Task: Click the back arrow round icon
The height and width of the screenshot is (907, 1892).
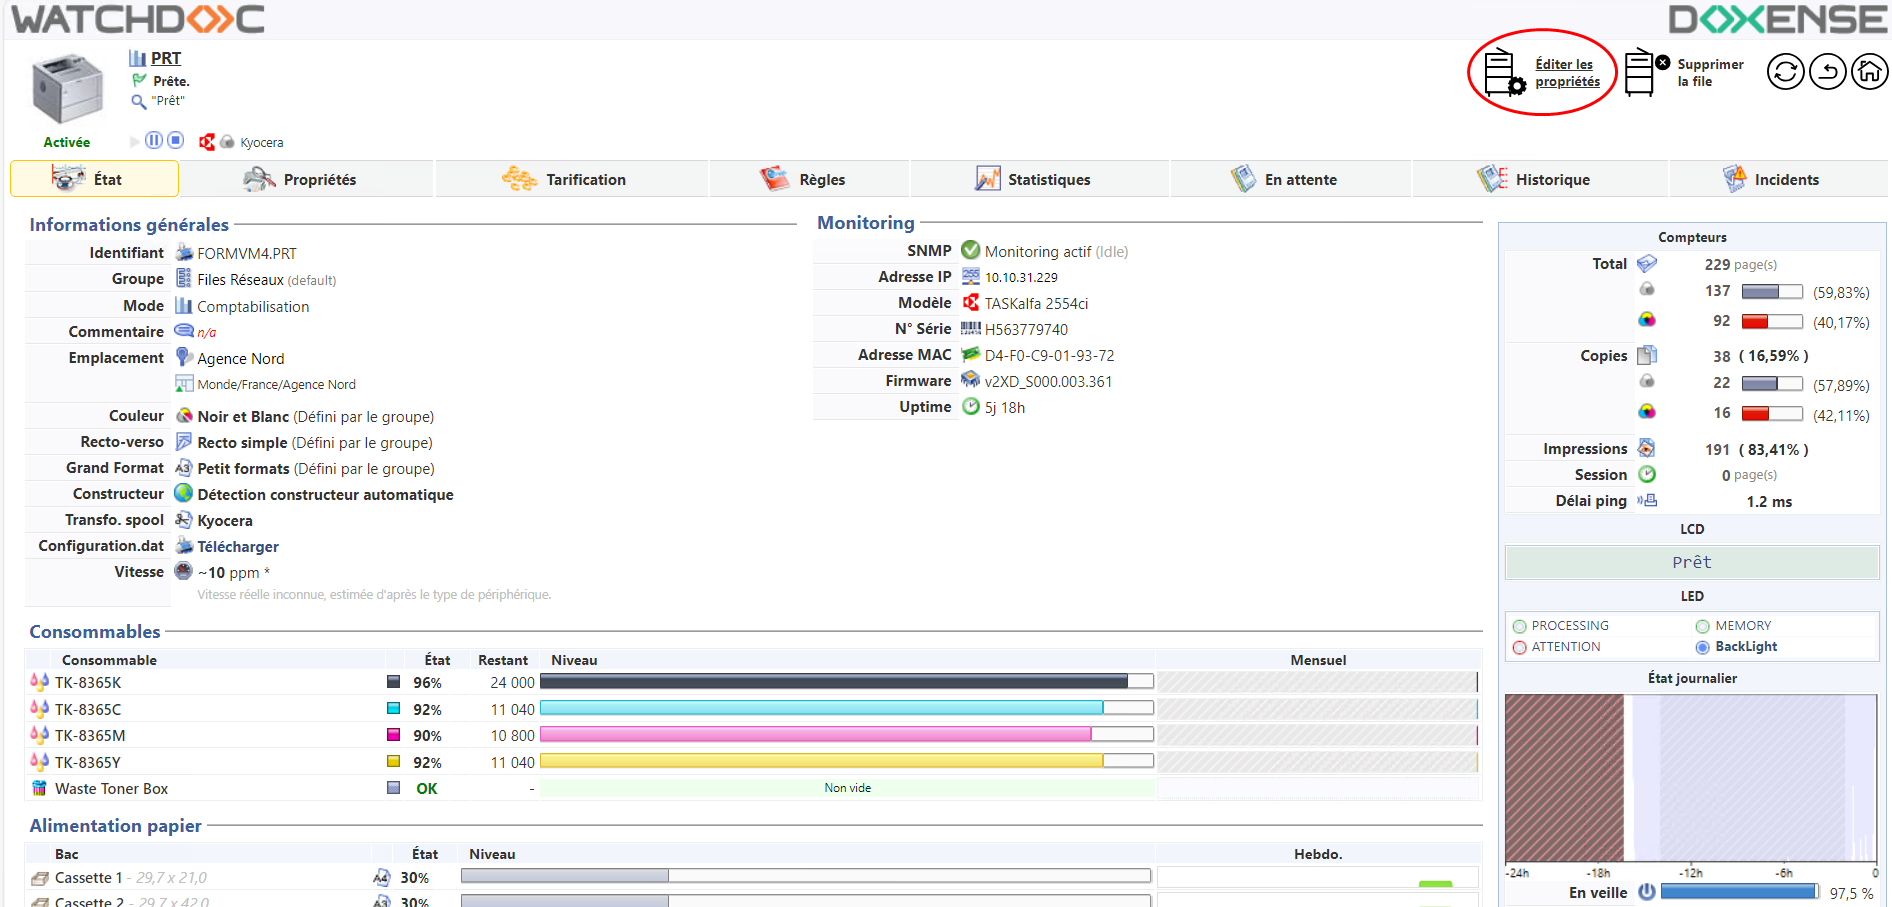Action: coord(1827,72)
